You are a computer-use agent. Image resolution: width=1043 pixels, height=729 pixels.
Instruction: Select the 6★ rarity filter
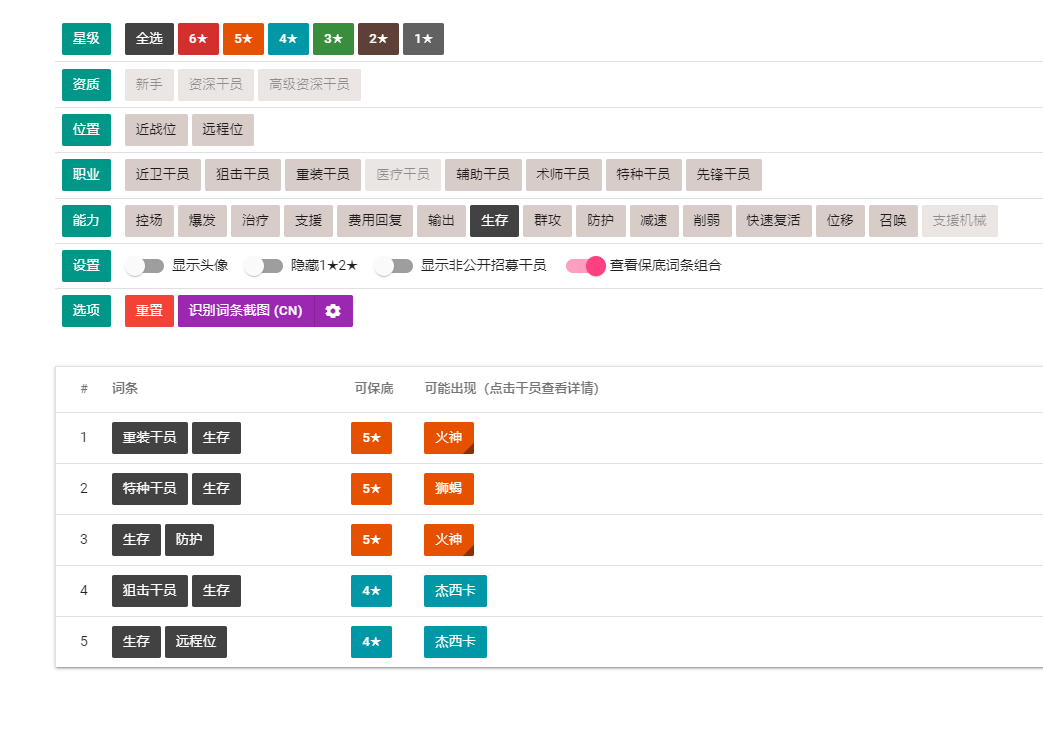pyautogui.click(x=197, y=38)
